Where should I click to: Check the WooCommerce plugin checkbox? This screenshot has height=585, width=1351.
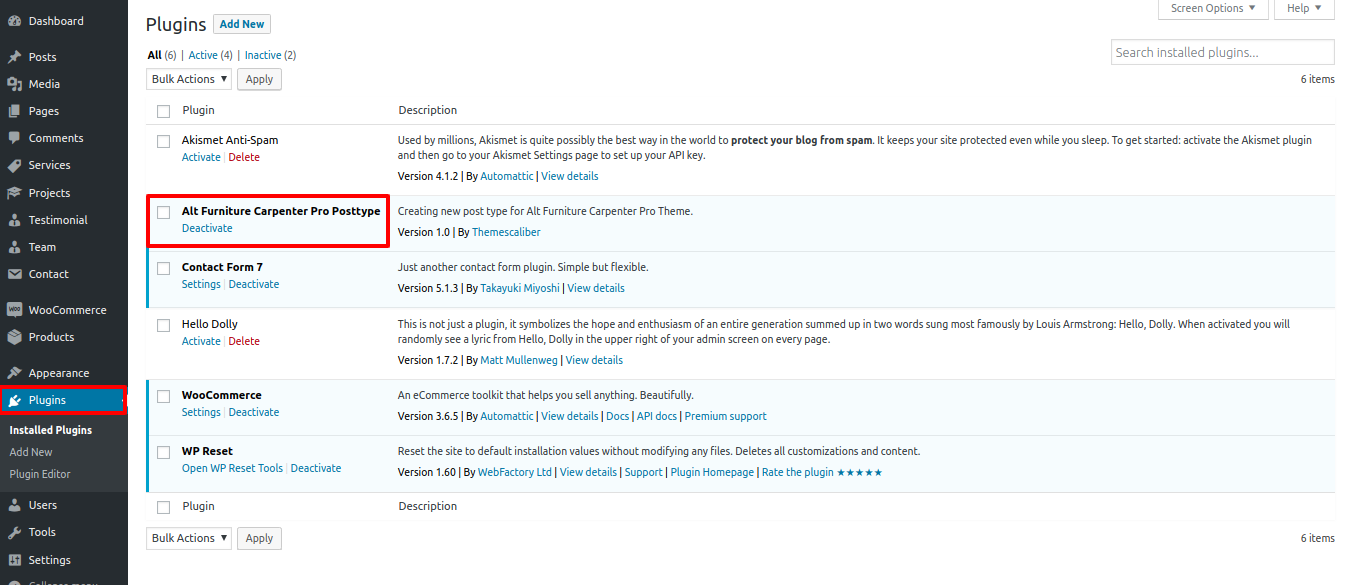click(164, 396)
